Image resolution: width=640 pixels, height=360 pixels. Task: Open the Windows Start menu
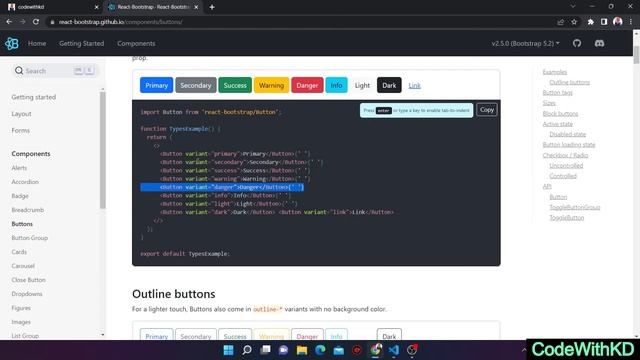coord(229,350)
